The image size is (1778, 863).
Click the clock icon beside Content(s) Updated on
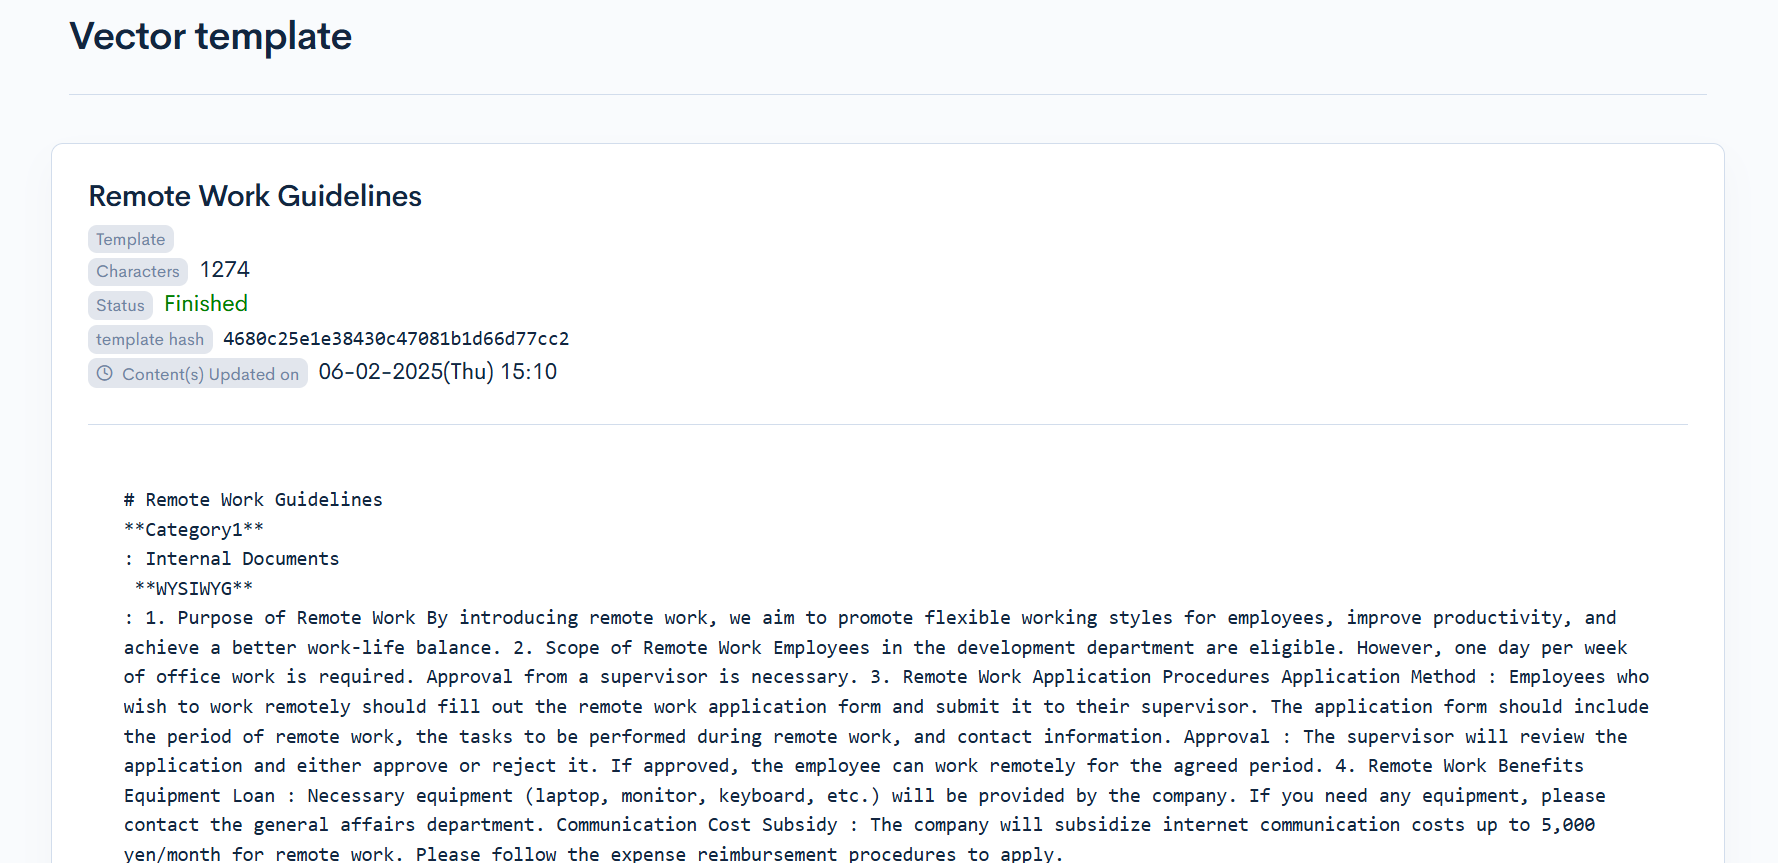point(105,373)
